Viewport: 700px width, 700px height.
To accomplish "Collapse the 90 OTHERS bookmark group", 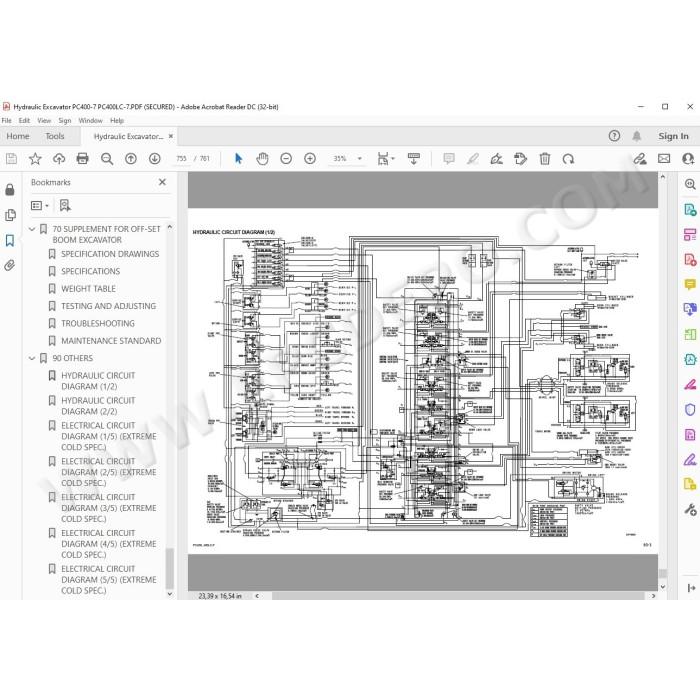I will [32, 358].
